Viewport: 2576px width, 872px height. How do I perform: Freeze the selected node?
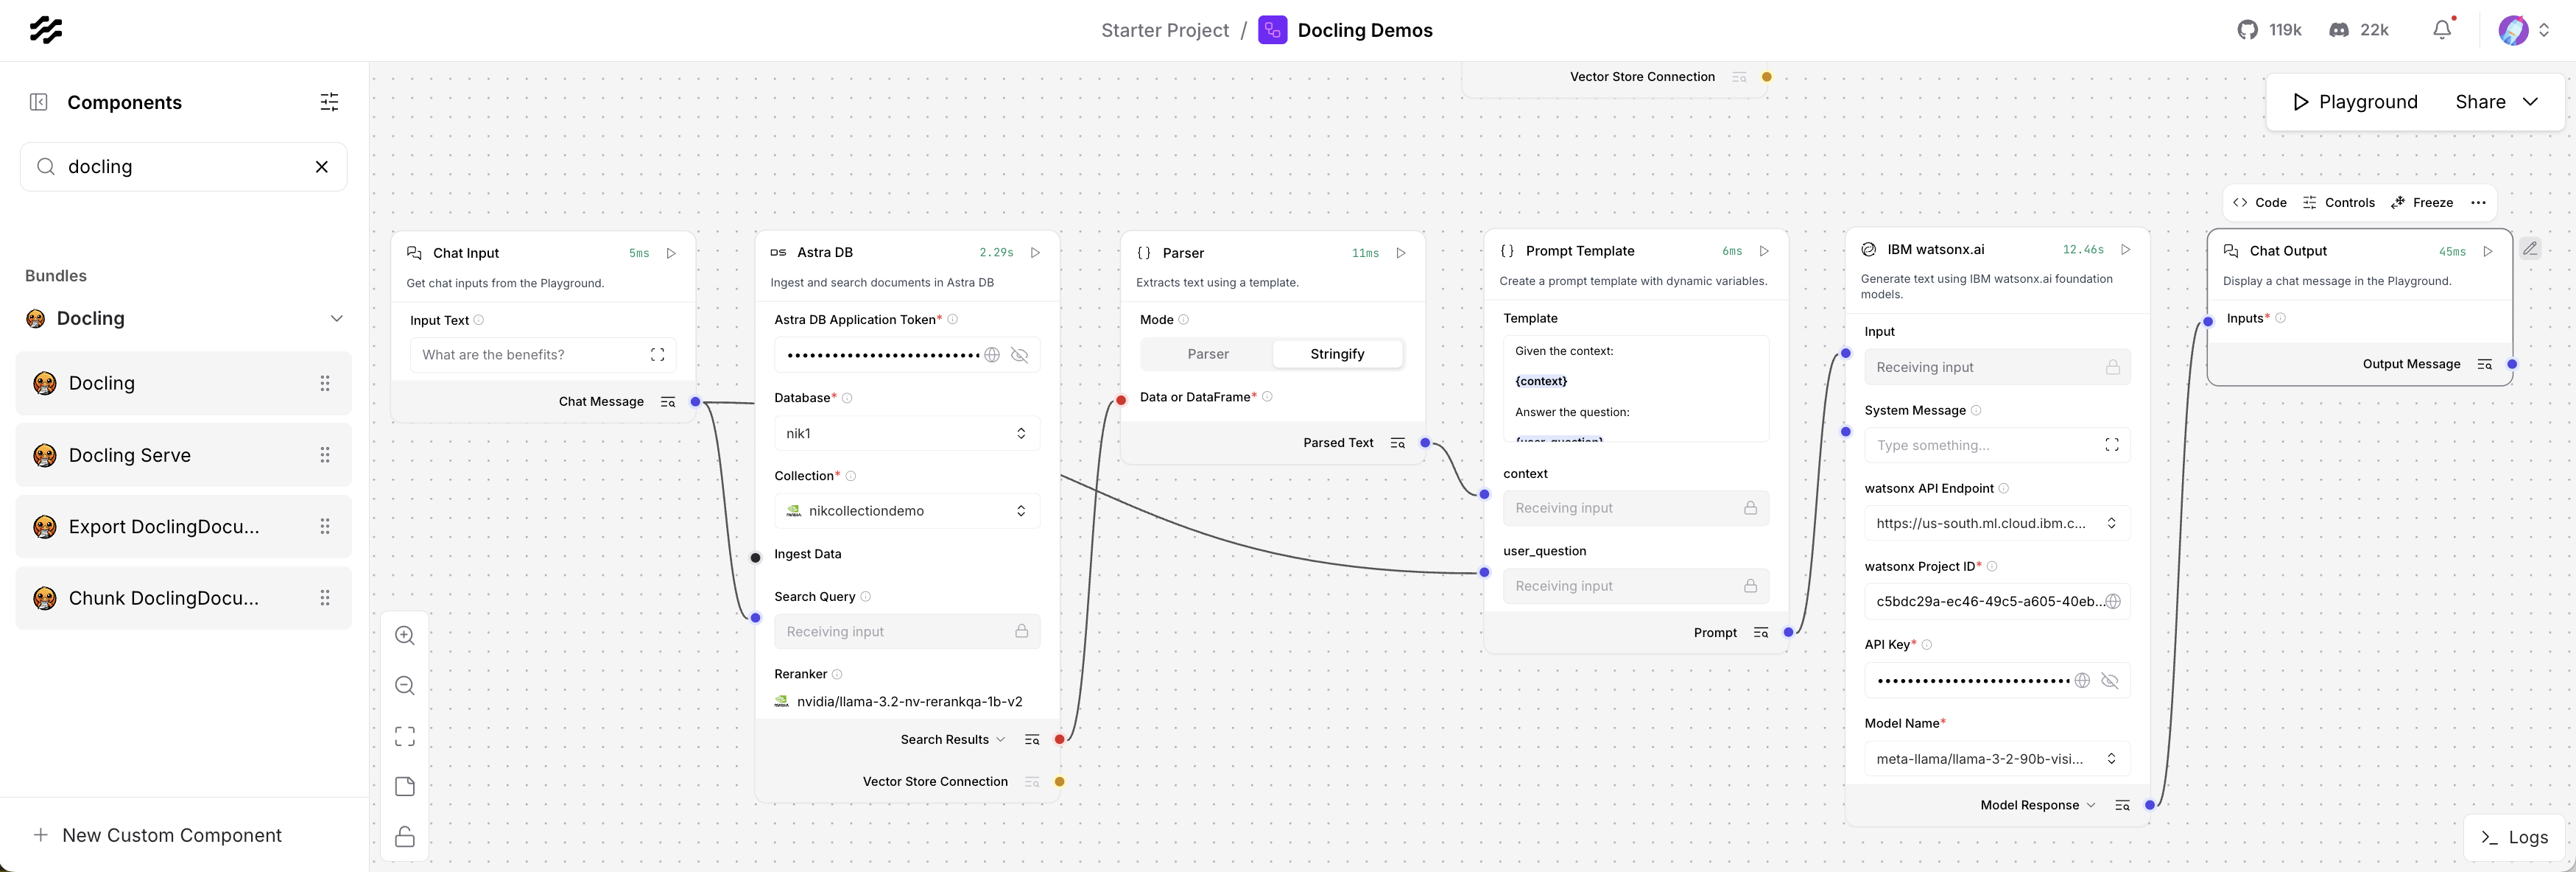[2421, 203]
